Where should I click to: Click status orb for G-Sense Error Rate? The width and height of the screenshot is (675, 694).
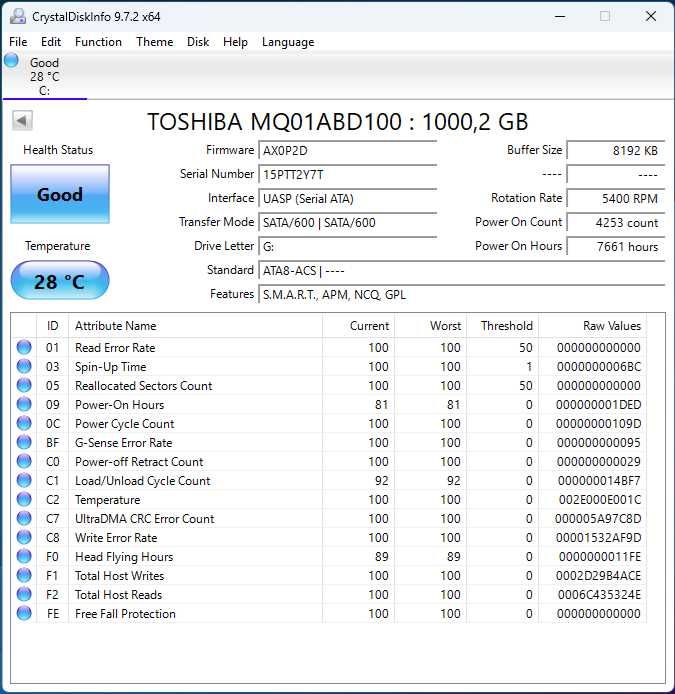tap(24, 443)
